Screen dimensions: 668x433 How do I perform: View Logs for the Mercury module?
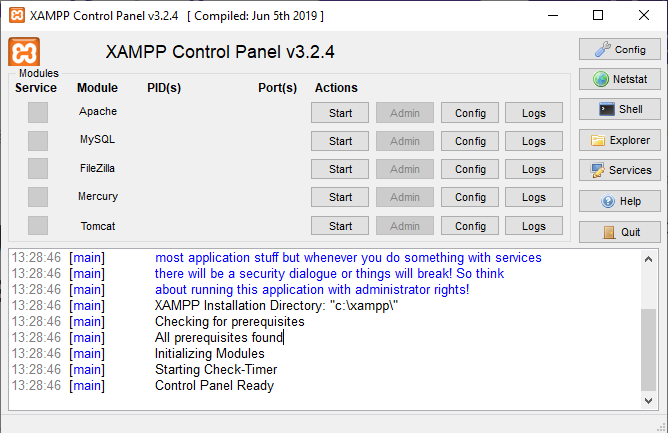pos(534,197)
